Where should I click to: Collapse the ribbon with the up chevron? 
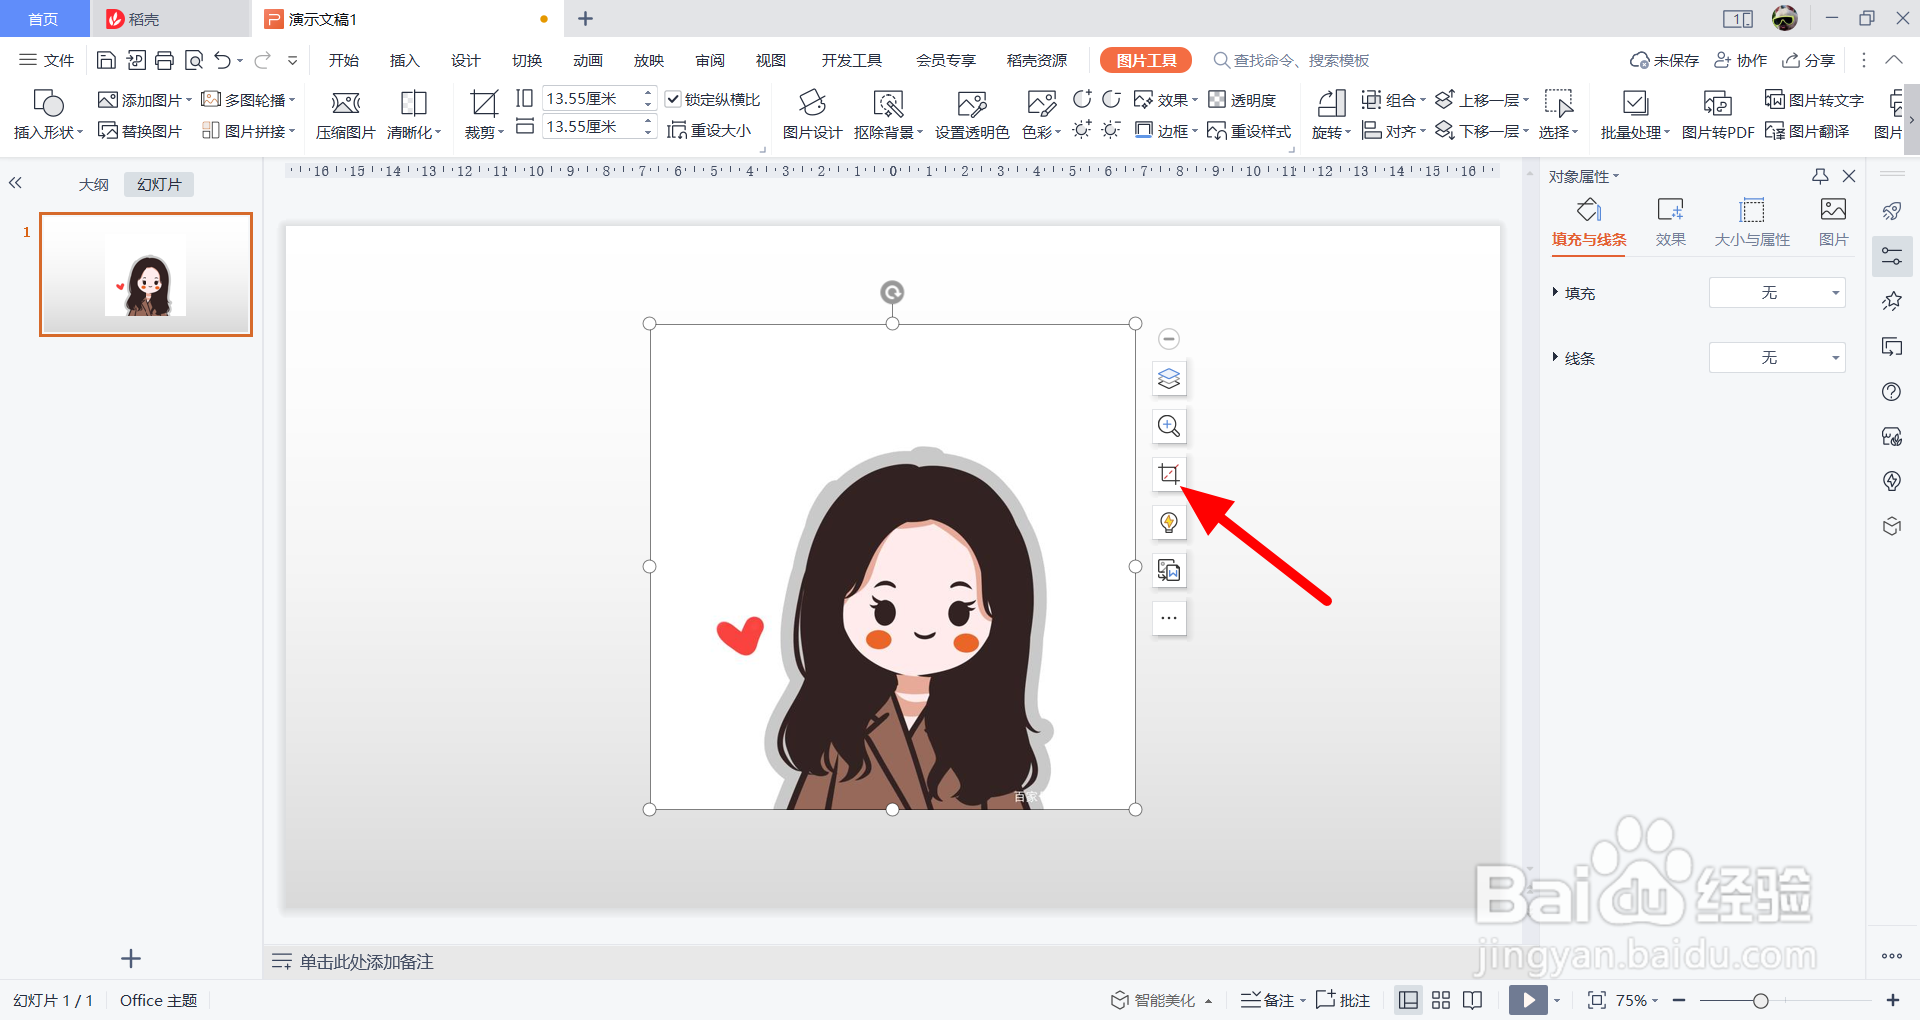(x=1893, y=60)
